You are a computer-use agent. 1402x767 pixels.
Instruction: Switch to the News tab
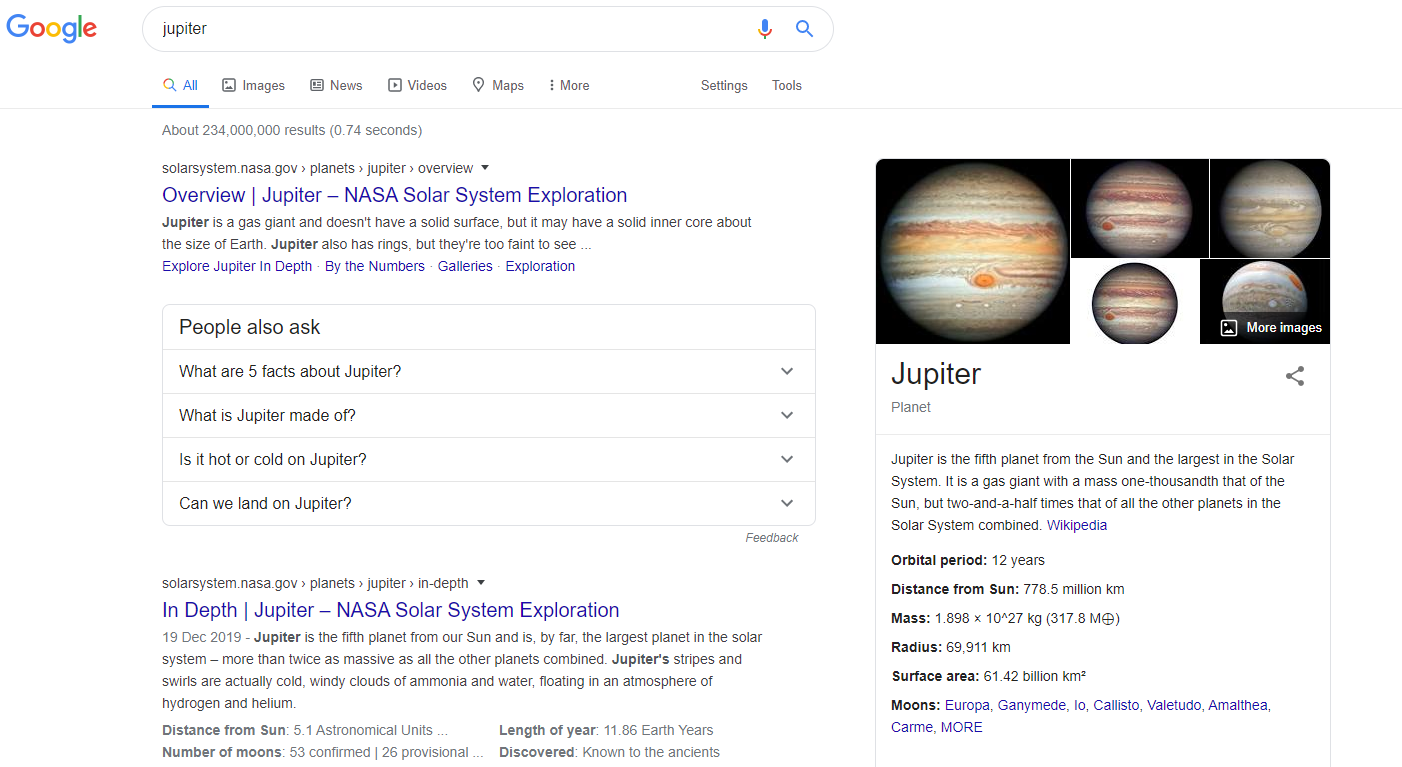(x=336, y=86)
